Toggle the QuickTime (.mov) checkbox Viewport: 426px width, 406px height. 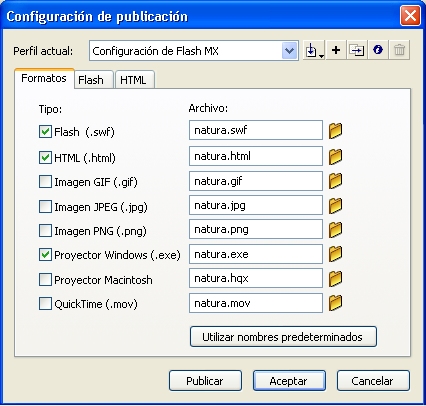click(45, 304)
